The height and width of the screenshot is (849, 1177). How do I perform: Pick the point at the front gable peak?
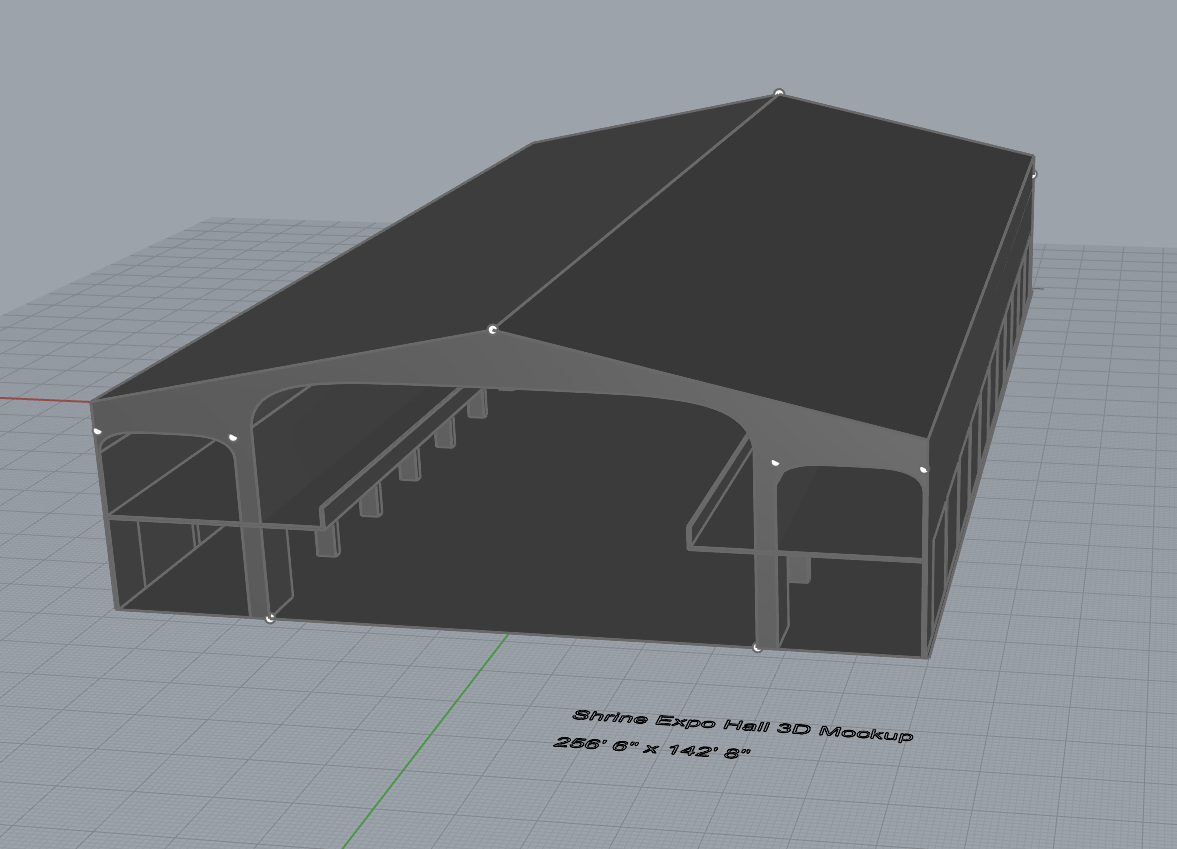[x=492, y=330]
